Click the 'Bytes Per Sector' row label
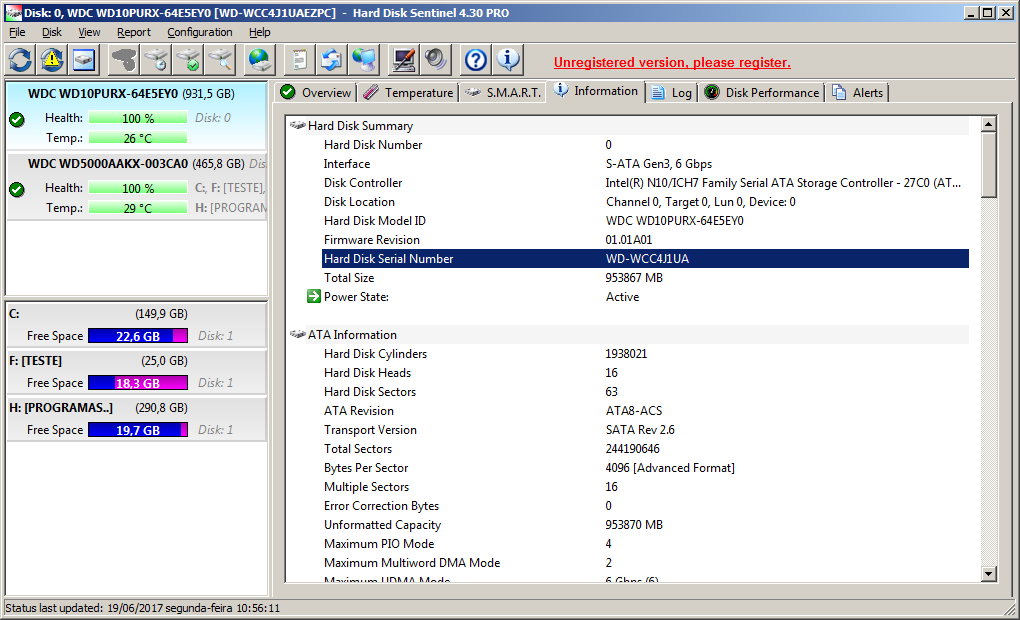The width and height of the screenshot is (1020, 620). click(366, 468)
